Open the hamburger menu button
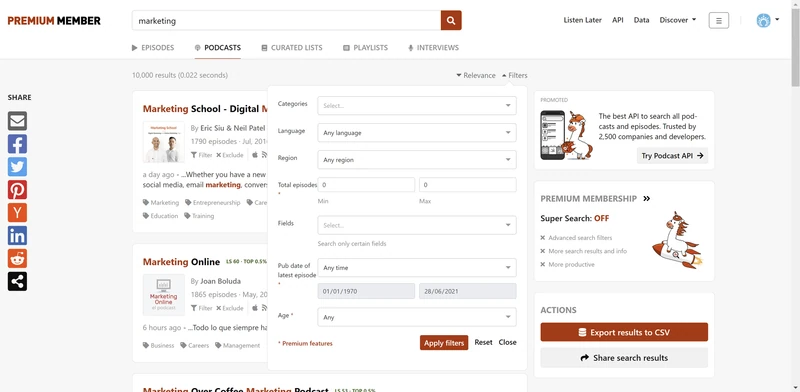 pyautogui.click(x=718, y=20)
